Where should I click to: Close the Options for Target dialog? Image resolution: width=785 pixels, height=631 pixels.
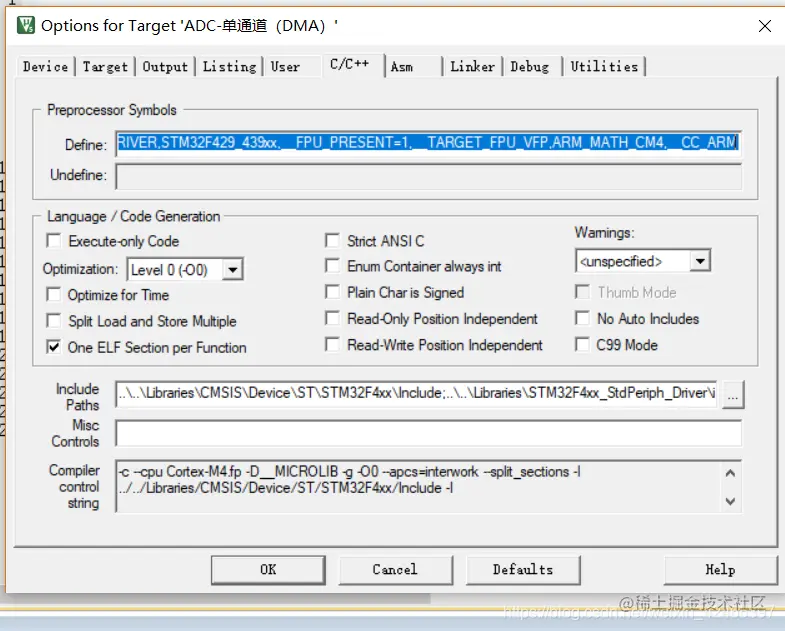(x=764, y=26)
